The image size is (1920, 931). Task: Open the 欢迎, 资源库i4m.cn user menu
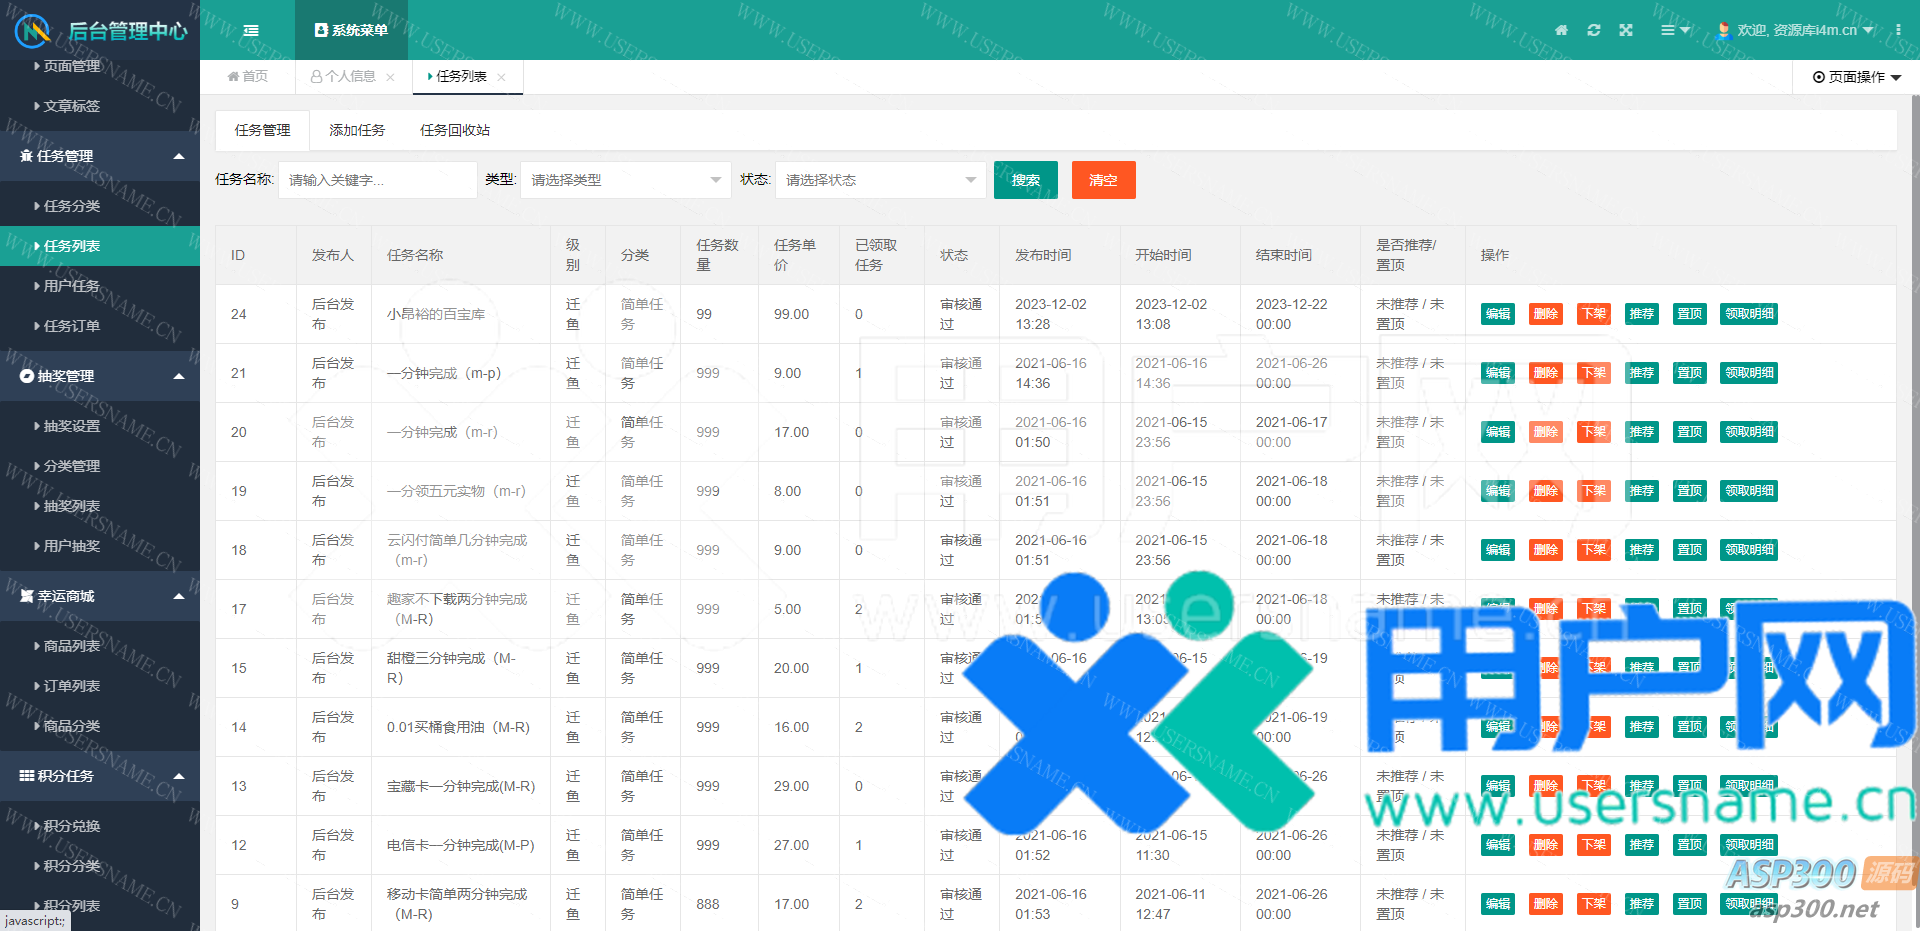pyautogui.click(x=1797, y=30)
